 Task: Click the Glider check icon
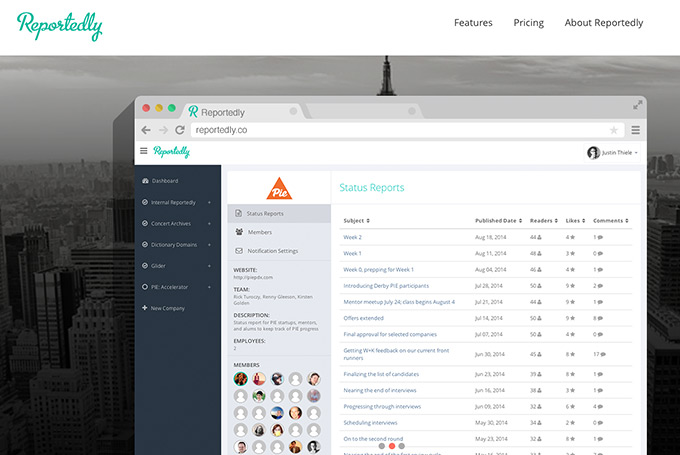[145, 266]
